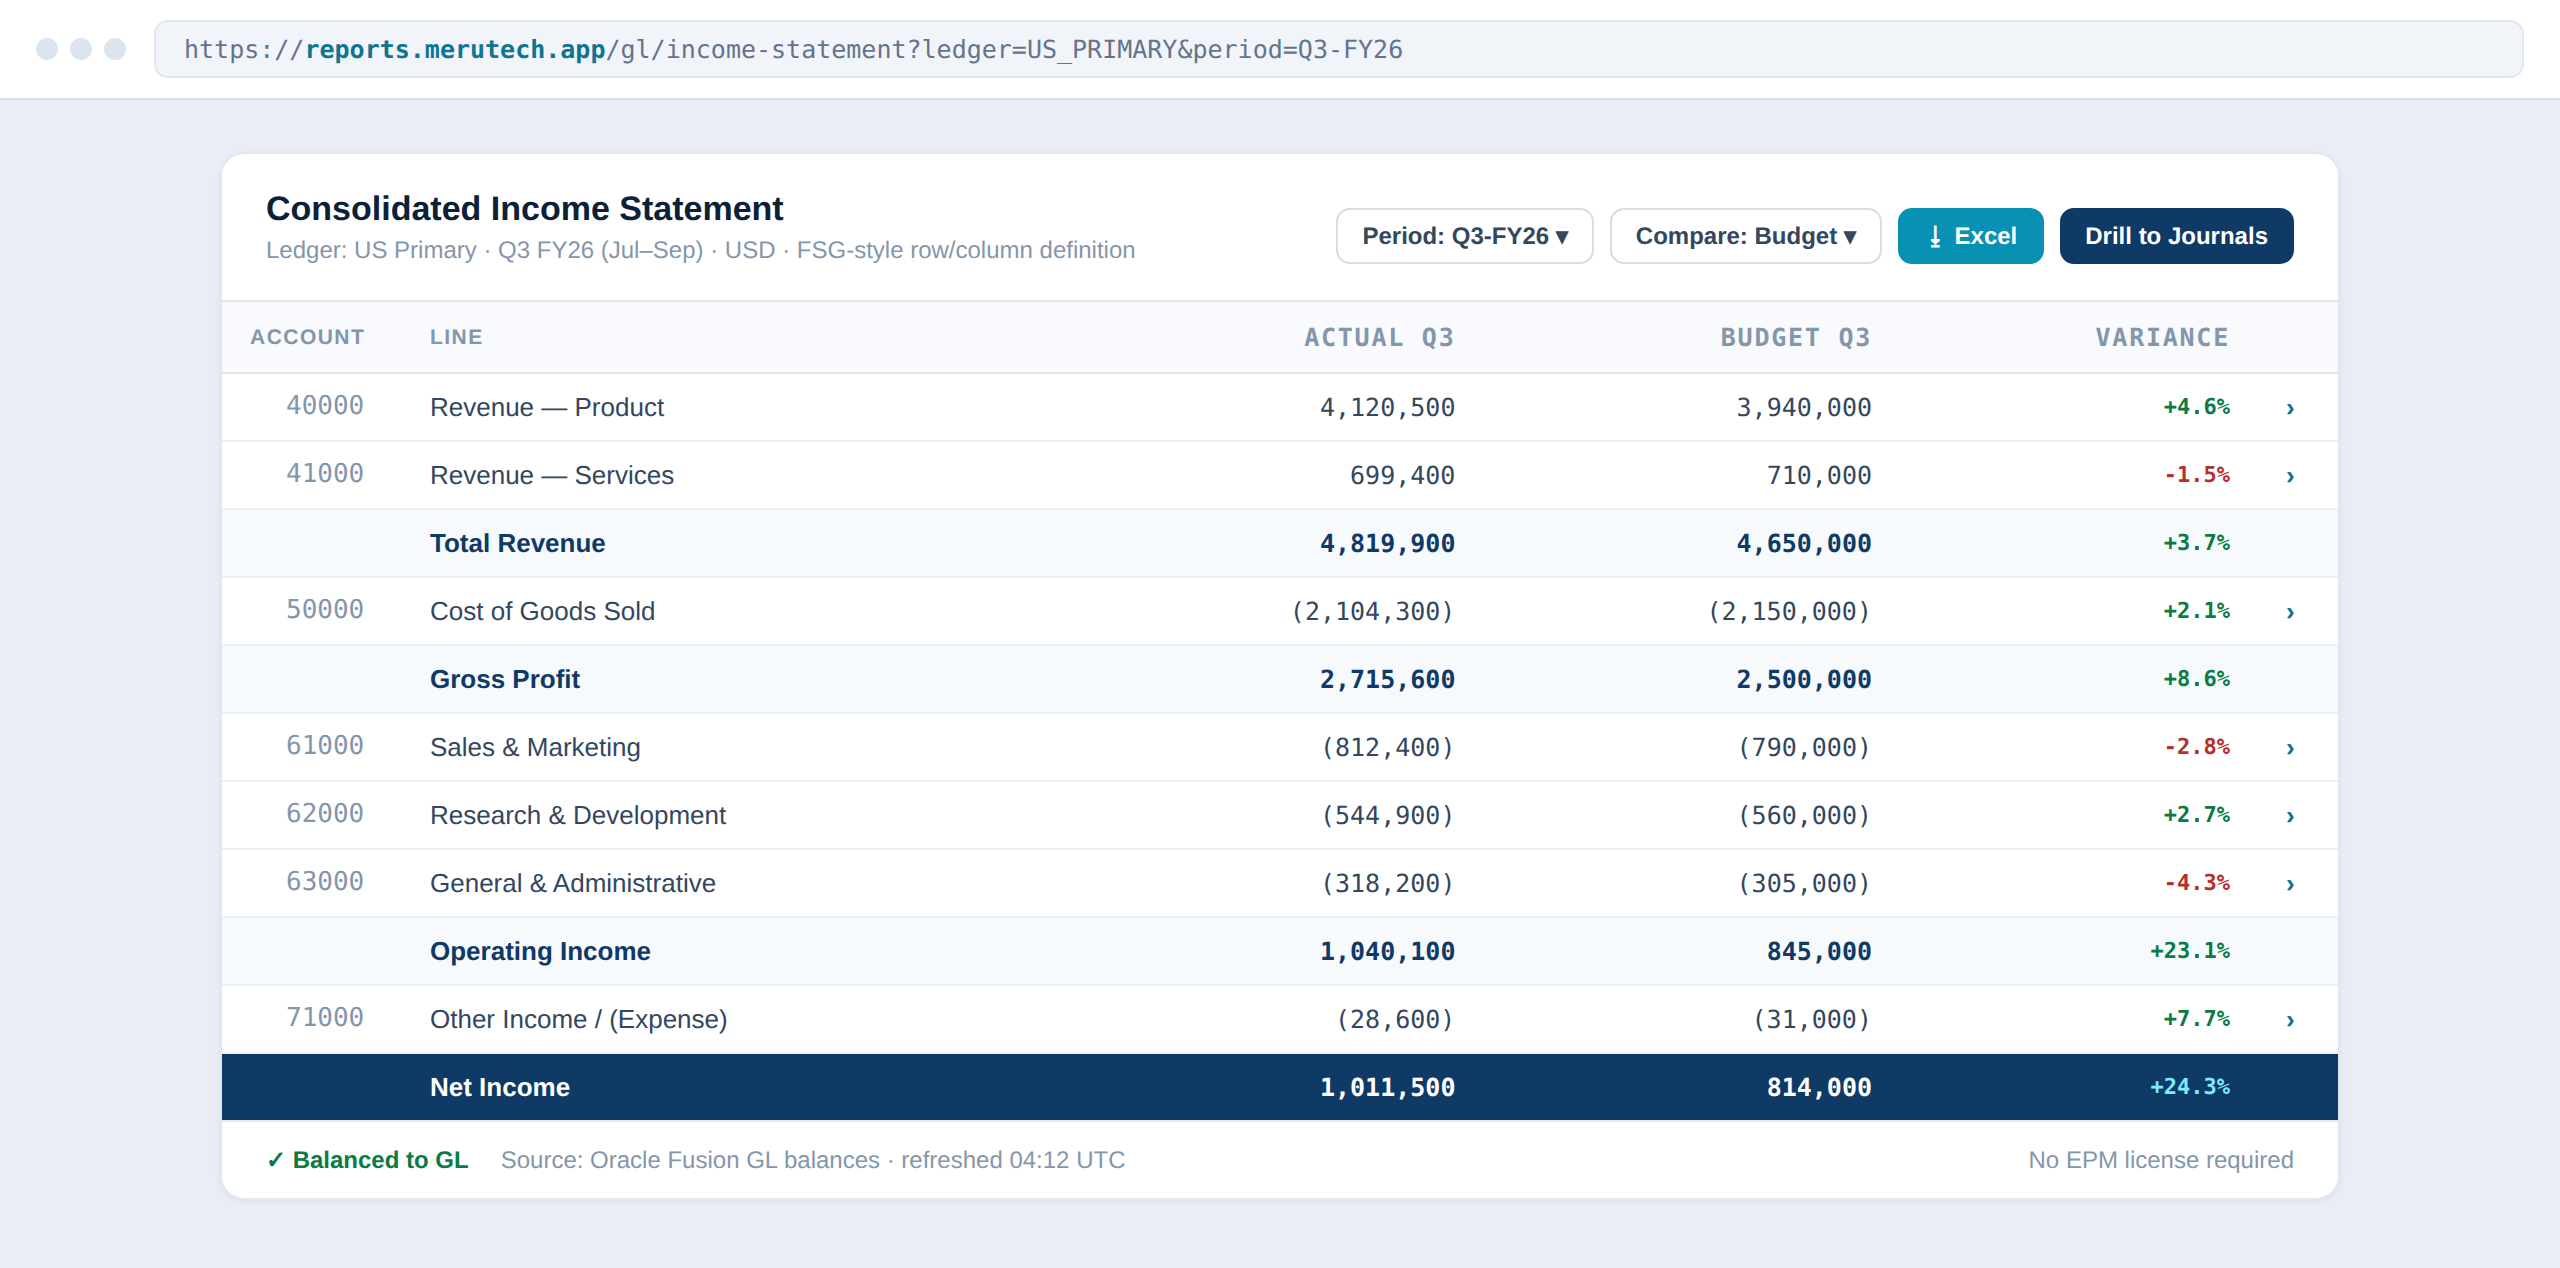Viewport: 2560px width, 1268px height.
Task: Click actual value 699,400
Action: point(1402,475)
